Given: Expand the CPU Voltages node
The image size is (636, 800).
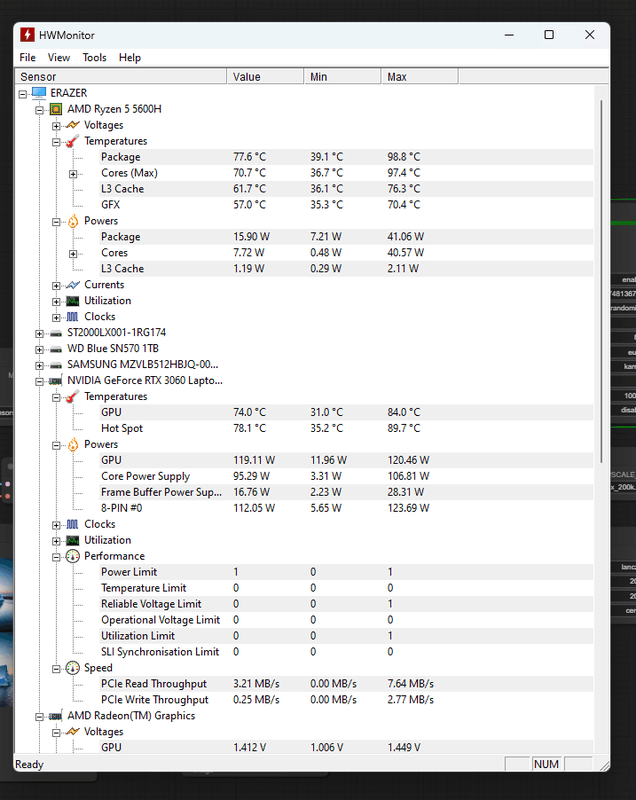Looking at the screenshot, I should (56, 126).
